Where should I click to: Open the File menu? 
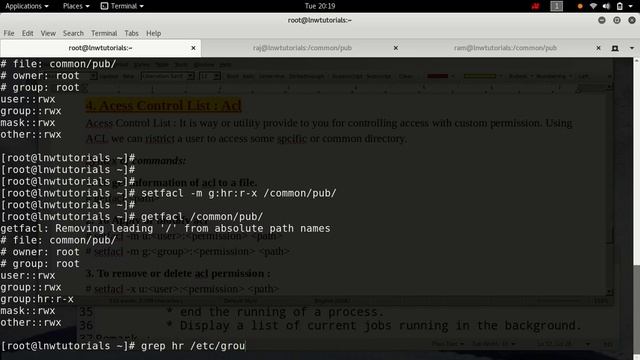point(9,33)
